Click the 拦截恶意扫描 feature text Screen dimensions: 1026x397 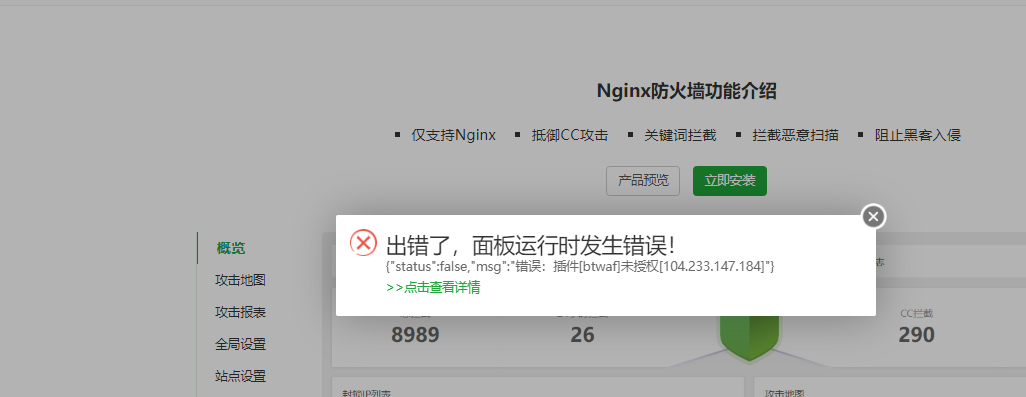[x=796, y=135]
